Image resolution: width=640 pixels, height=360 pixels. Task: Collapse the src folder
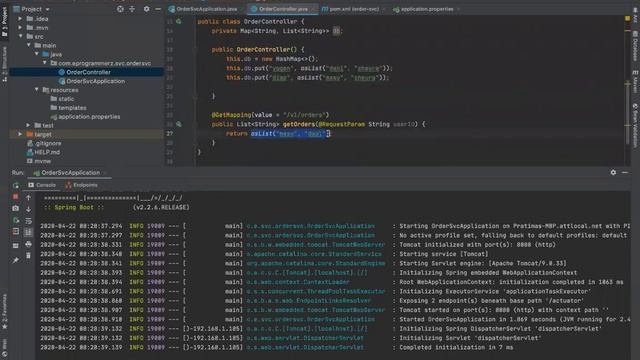point(20,36)
